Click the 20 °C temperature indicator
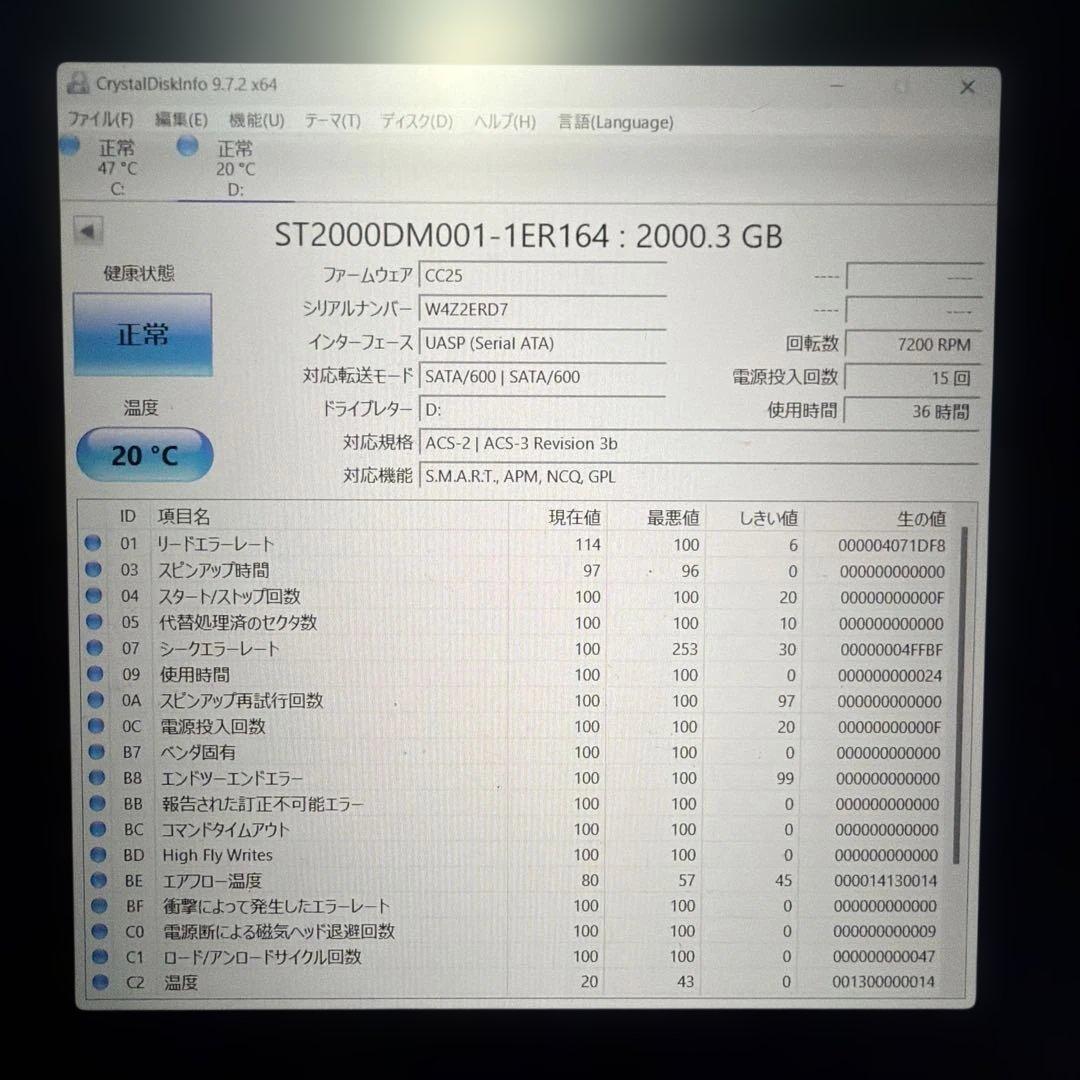Viewport: 1080px width, 1080px height. pyautogui.click(x=145, y=455)
